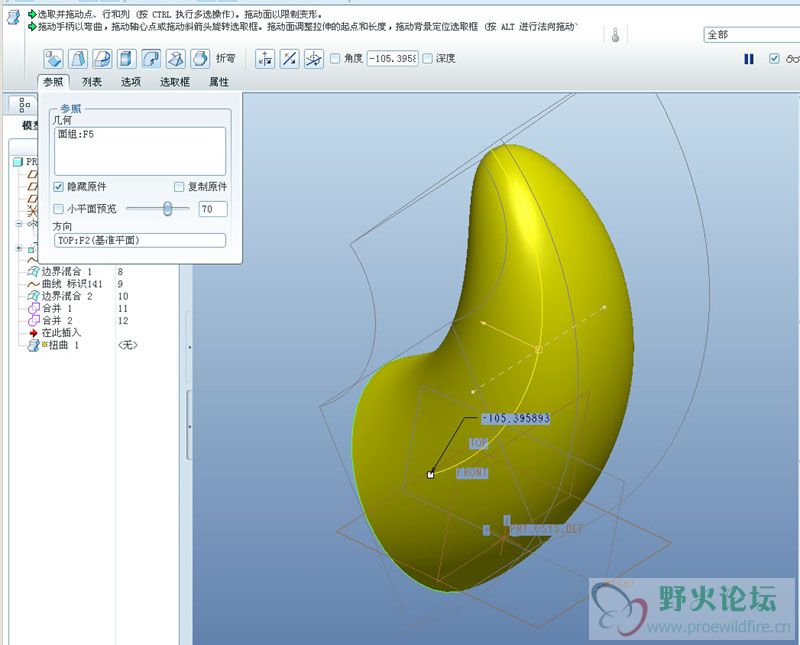Click feature number 12 cell
Screen dimensions: 800x645
click(x=123, y=320)
